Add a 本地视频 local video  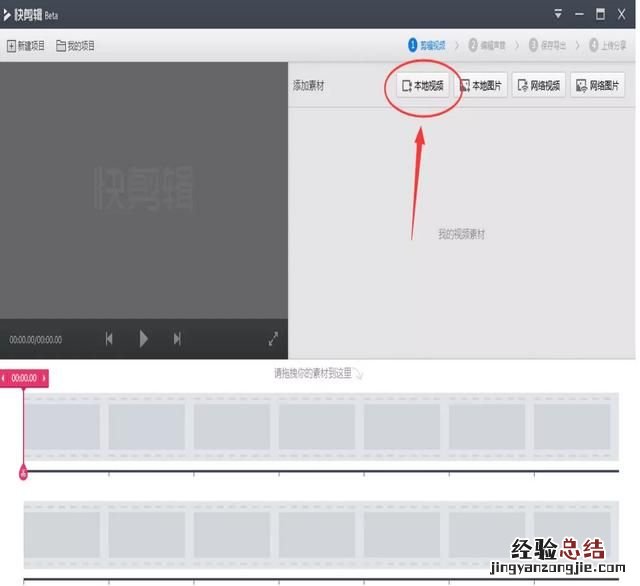coord(423,85)
